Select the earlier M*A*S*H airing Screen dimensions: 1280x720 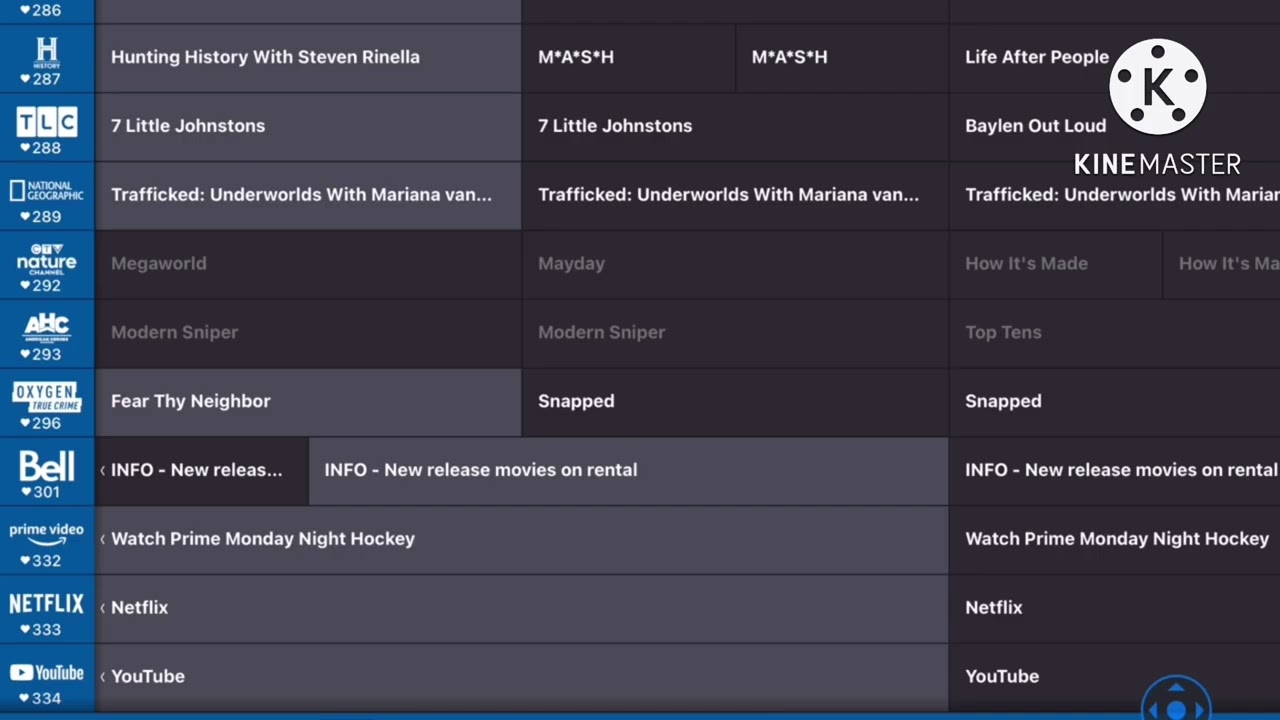pyautogui.click(x=628, y=57)
